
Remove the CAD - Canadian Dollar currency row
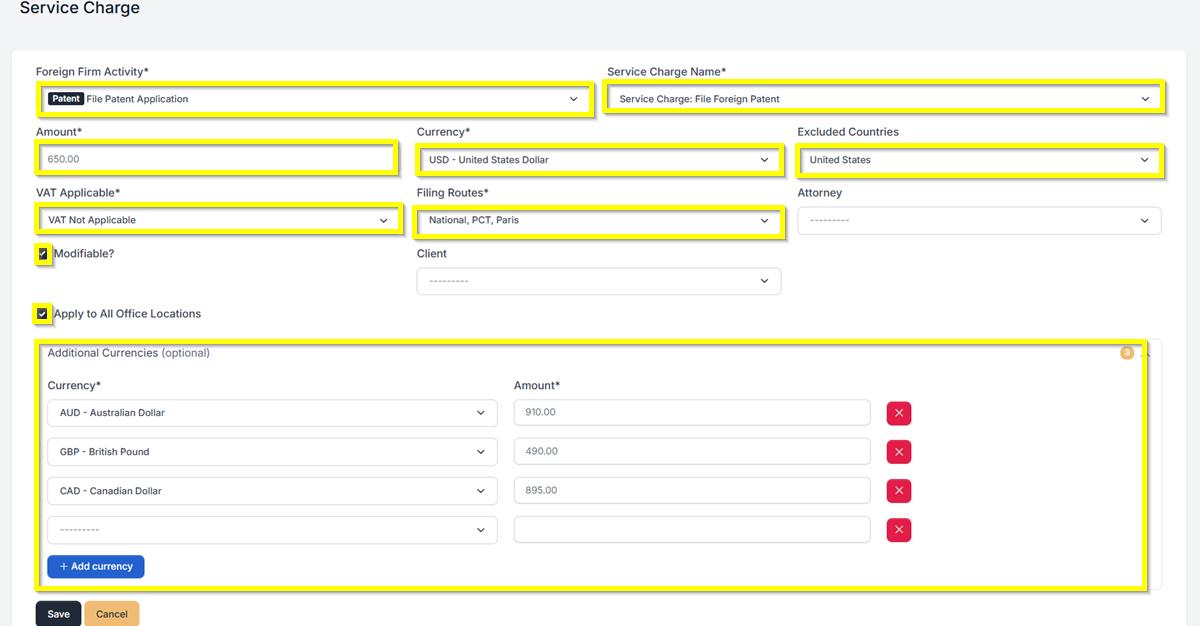click(899, 491)
